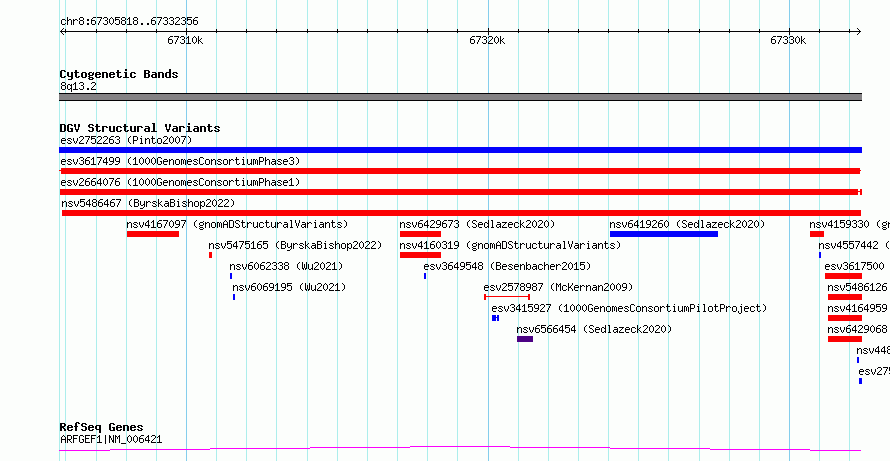Image resolution: width=890 pixels, height=461 pixels.
Task: Click the small red nsv5475165 variant mark
Action: coord(211,255)
